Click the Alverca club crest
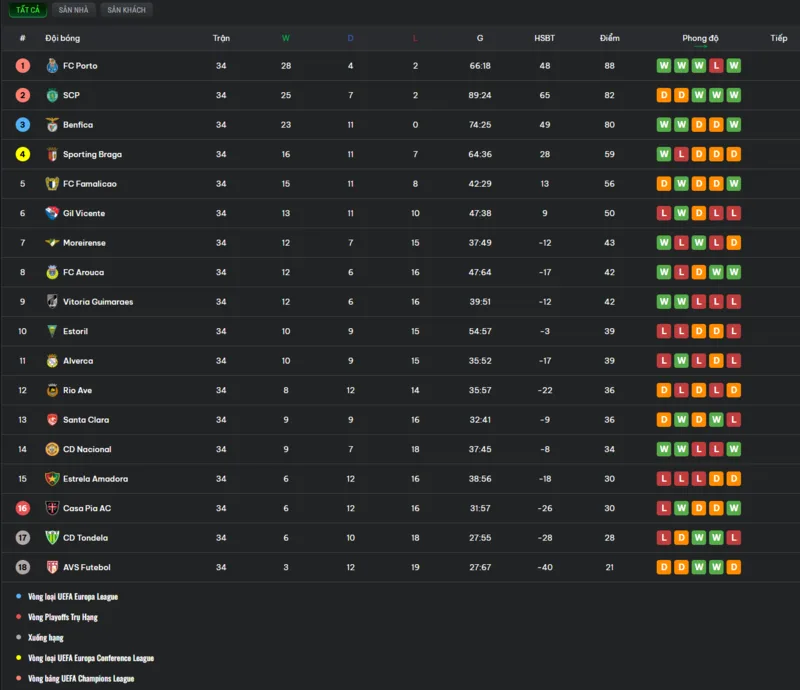 (x=52, y=361)
